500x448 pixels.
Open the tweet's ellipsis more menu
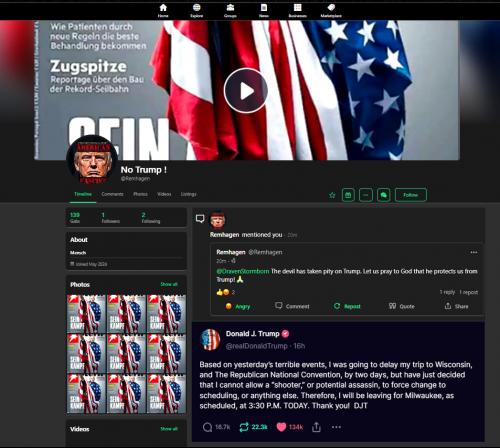point(336,427)
